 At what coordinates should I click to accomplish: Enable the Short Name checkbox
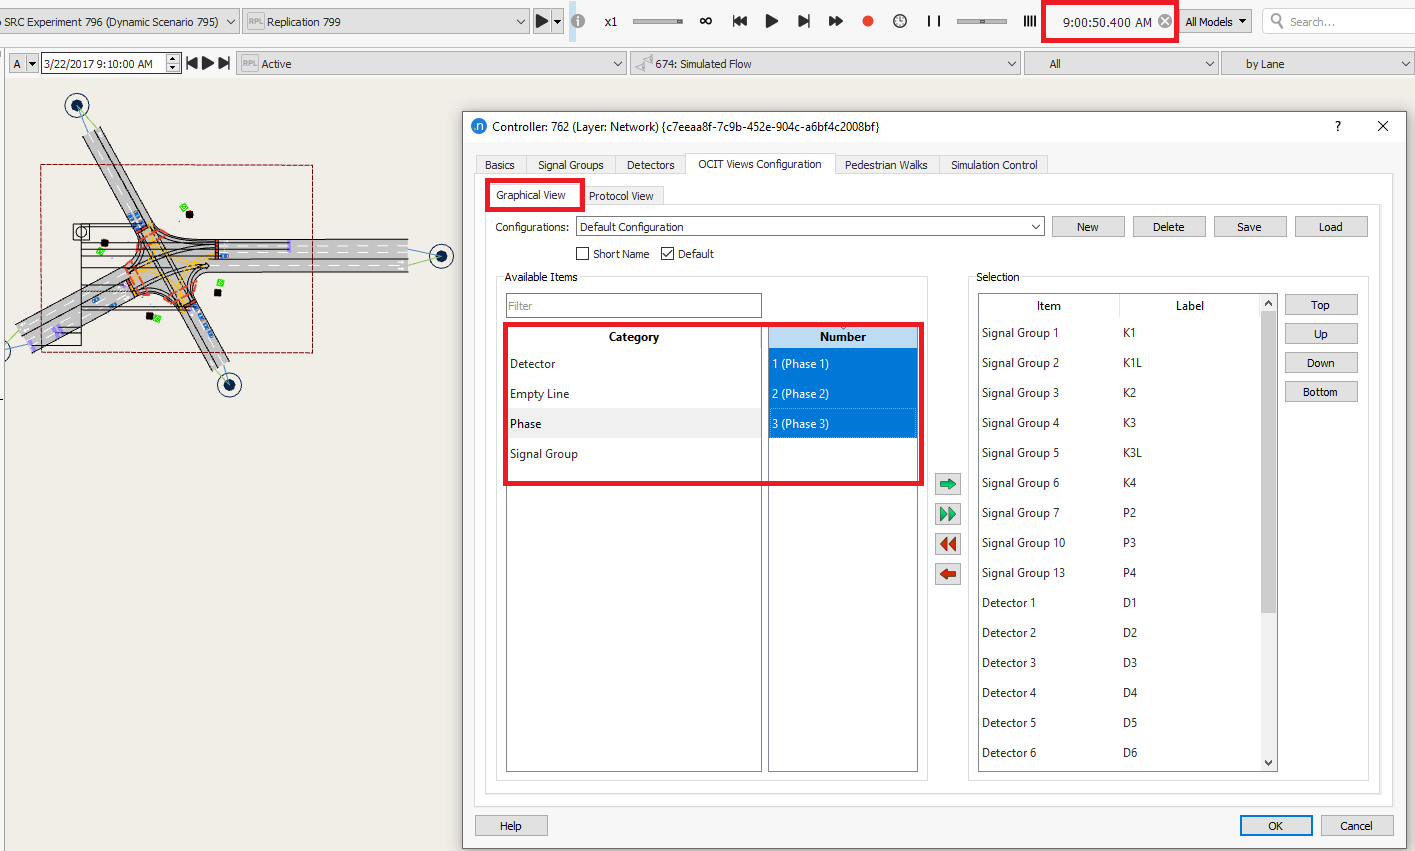click(x=583, y=254)
